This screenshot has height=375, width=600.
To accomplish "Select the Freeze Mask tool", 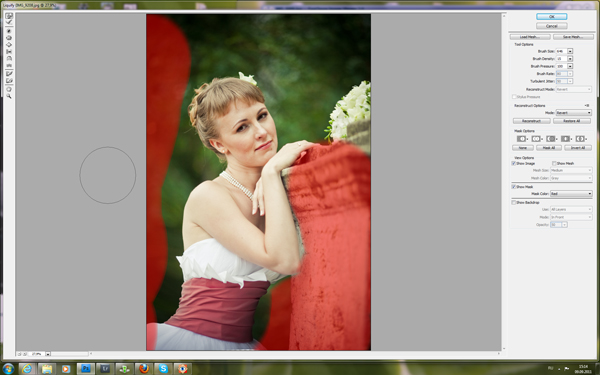I will click(x=9, y=73).
